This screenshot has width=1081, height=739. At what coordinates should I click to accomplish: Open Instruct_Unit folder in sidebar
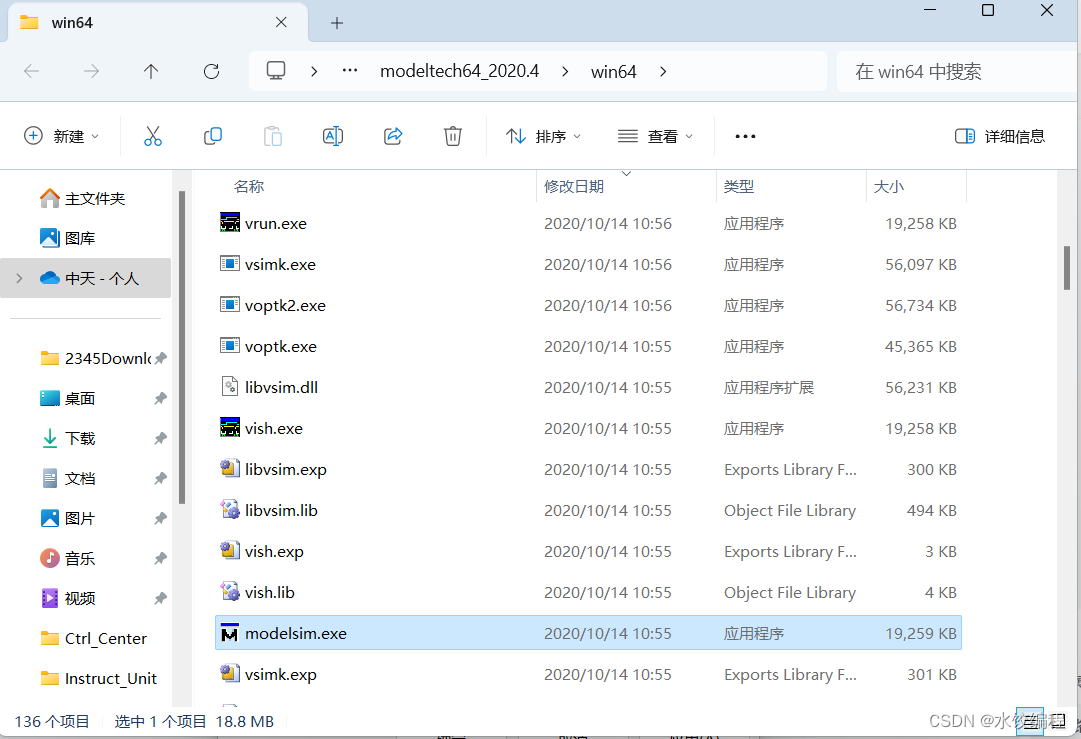[99, 678]
